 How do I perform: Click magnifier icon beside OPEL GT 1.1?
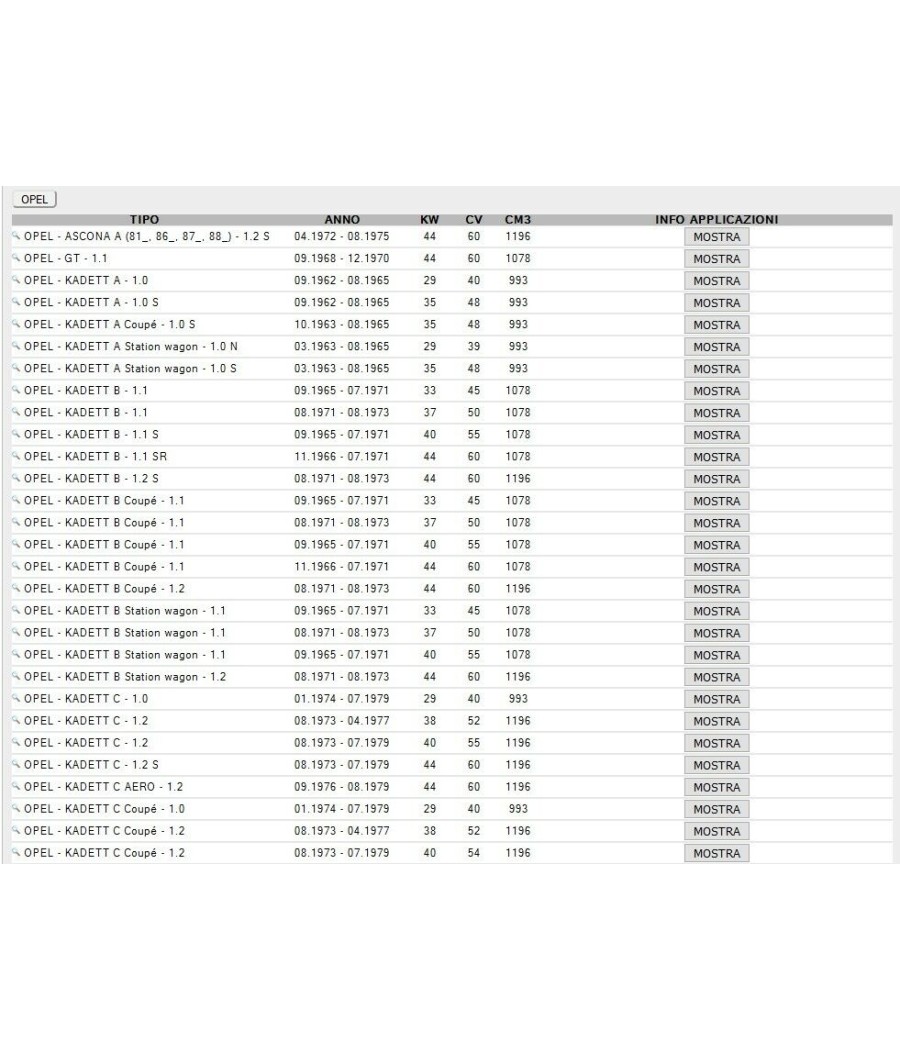[x=16, y=258]
